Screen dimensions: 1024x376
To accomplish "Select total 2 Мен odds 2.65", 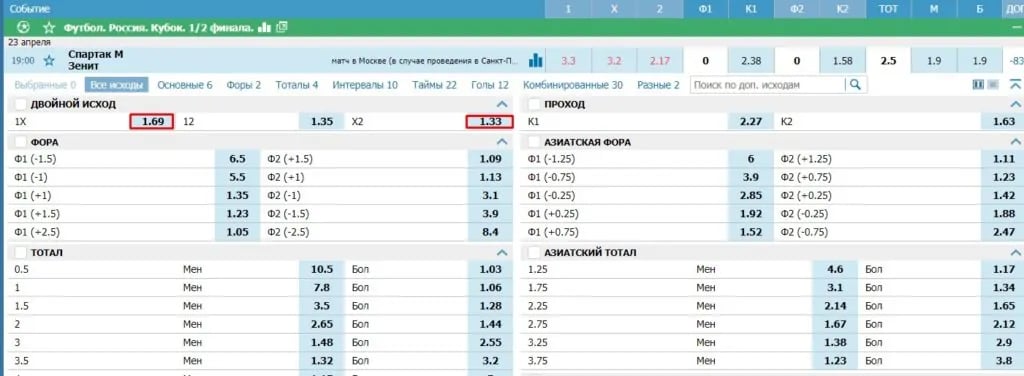I will 322,324.
